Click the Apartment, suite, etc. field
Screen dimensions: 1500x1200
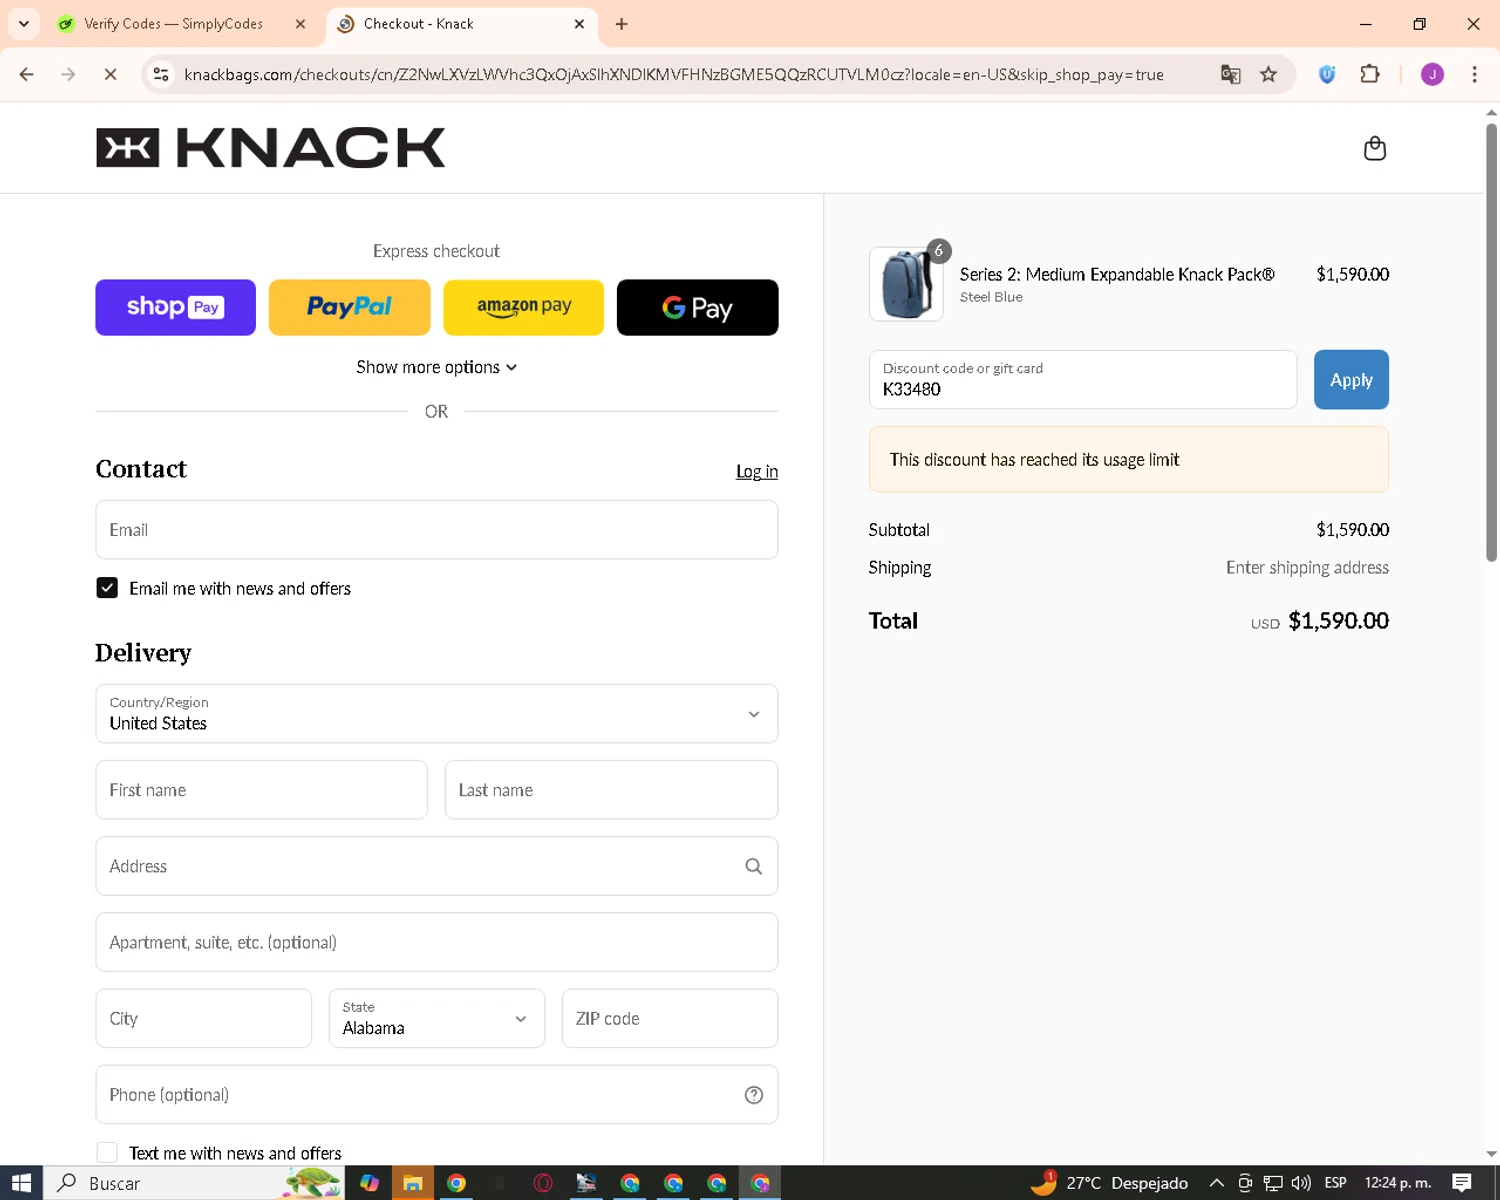pyautogui.click(x=436, y=942)
